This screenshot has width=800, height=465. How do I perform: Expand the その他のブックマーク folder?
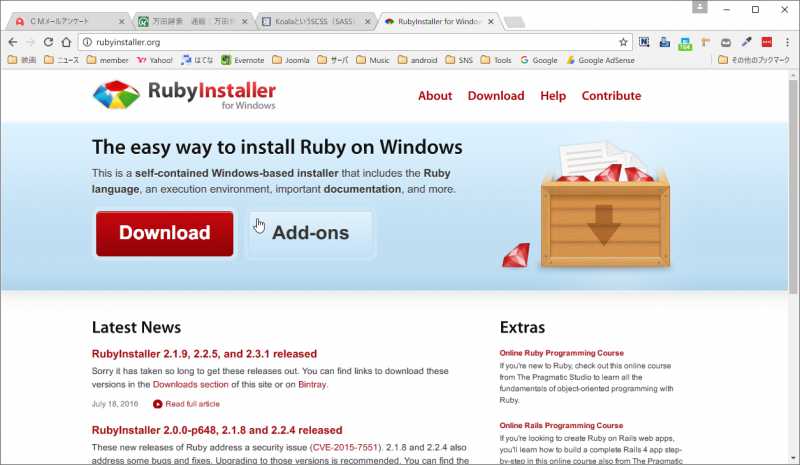tap(754, 60)
